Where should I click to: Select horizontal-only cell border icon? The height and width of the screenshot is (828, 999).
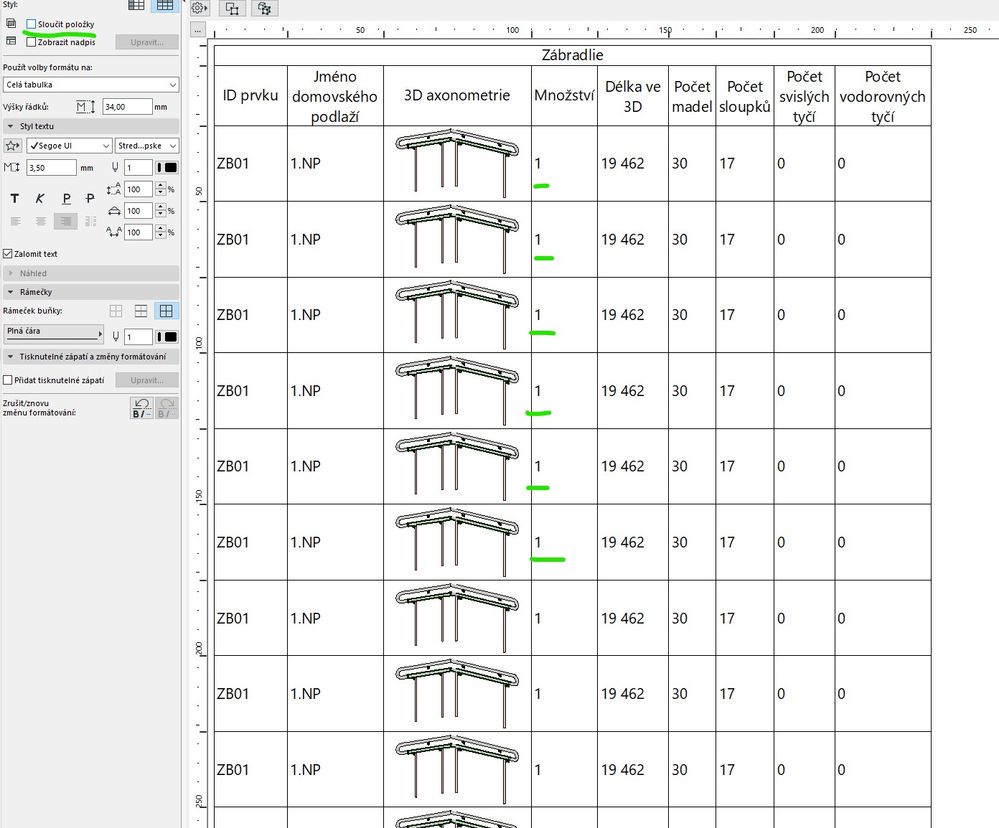(141, 312)
